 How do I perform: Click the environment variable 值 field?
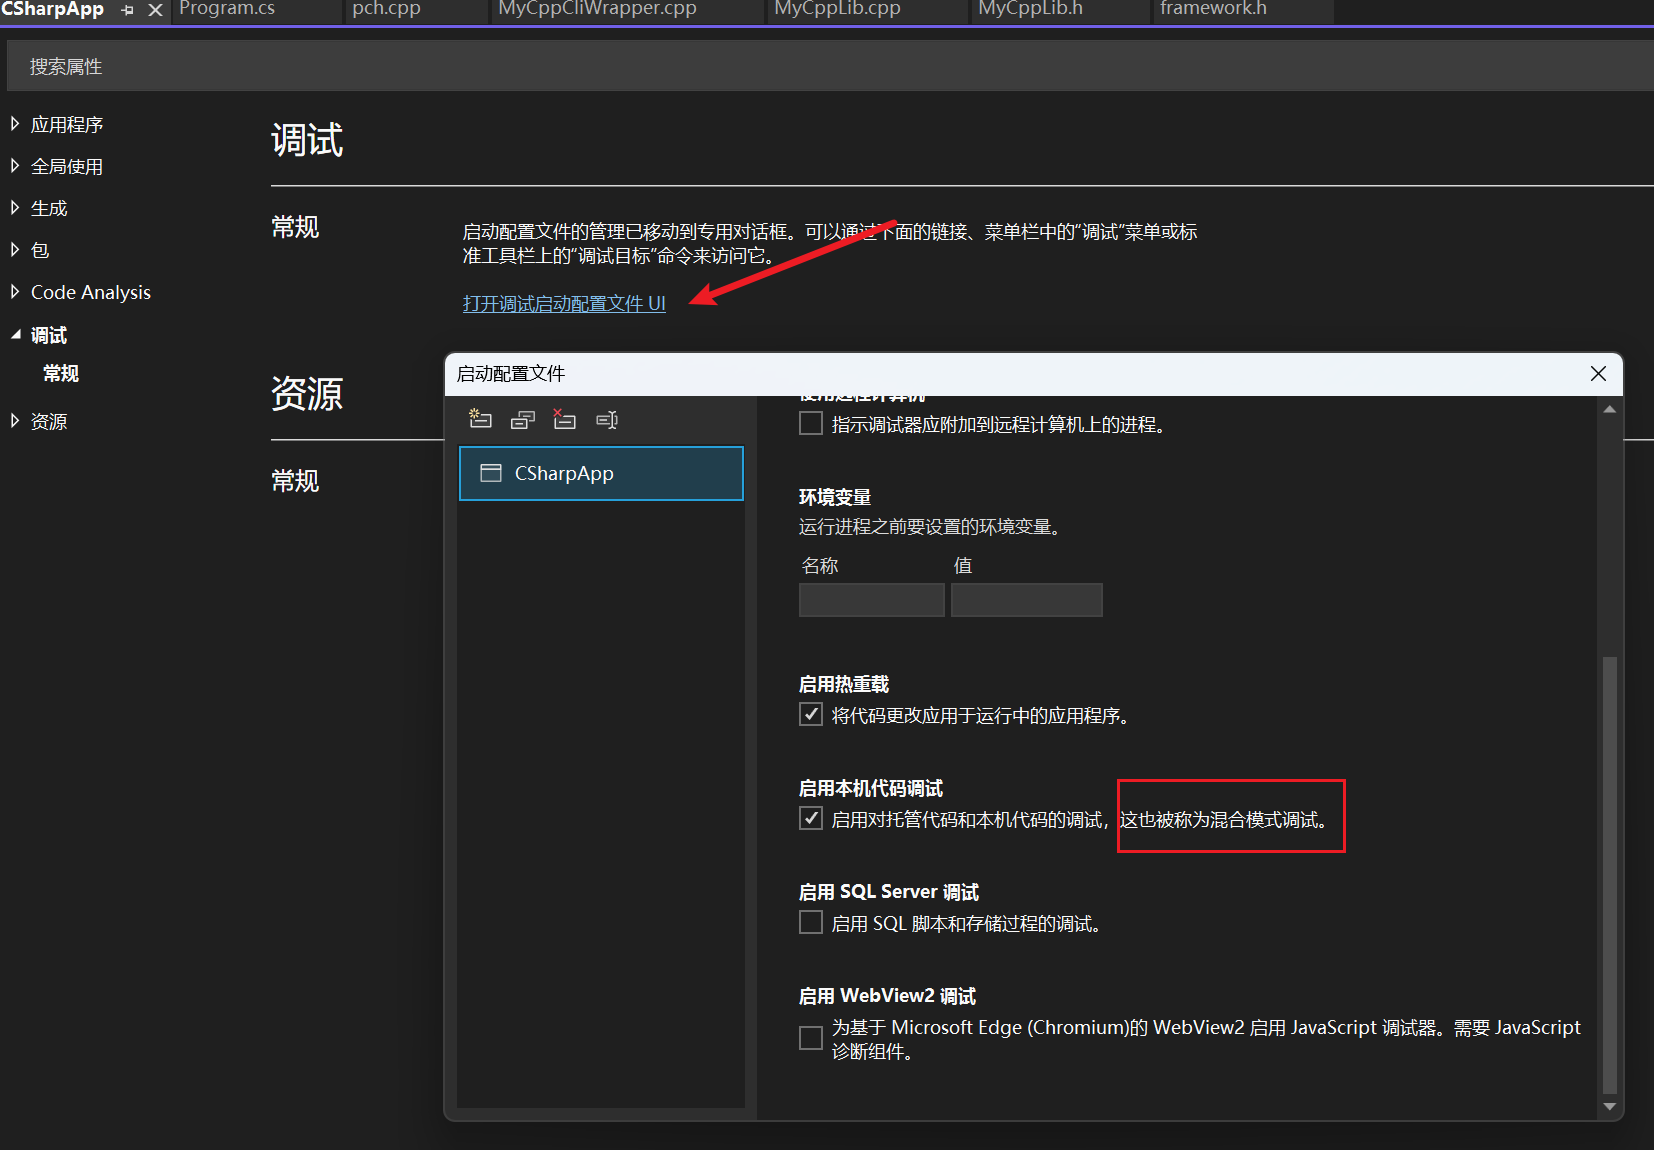(1027, 600)
